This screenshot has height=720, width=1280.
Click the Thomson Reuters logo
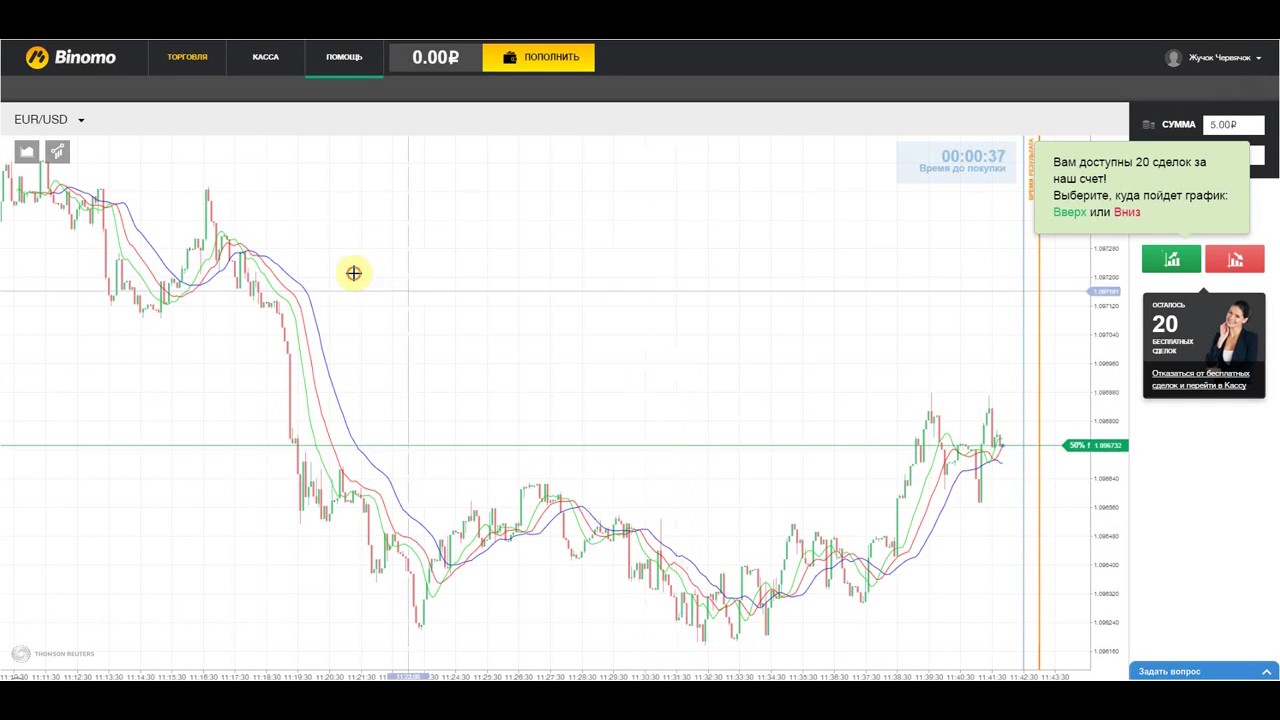53,654
